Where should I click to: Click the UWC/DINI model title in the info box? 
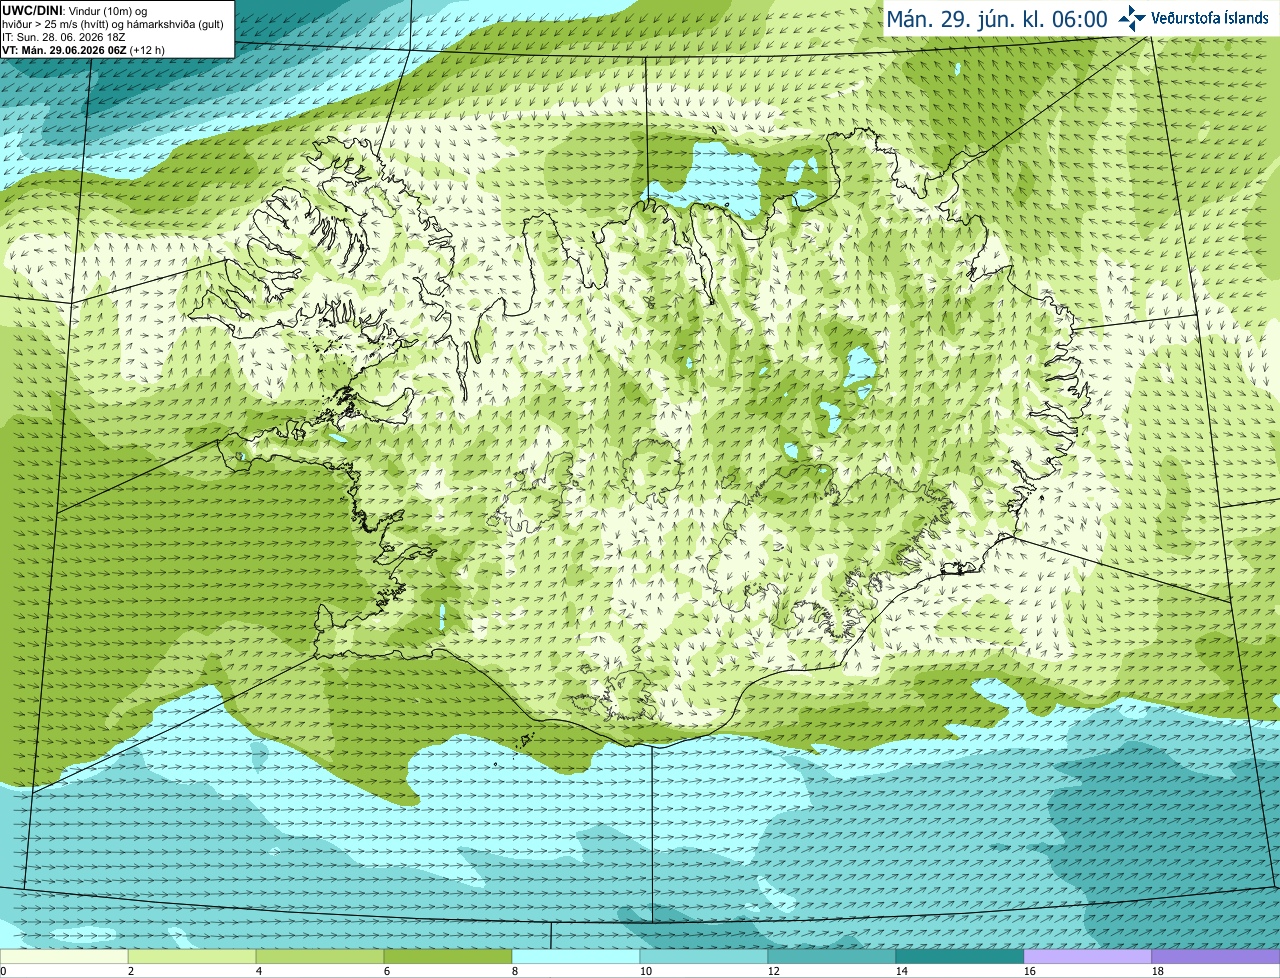(x=32, y=11)
